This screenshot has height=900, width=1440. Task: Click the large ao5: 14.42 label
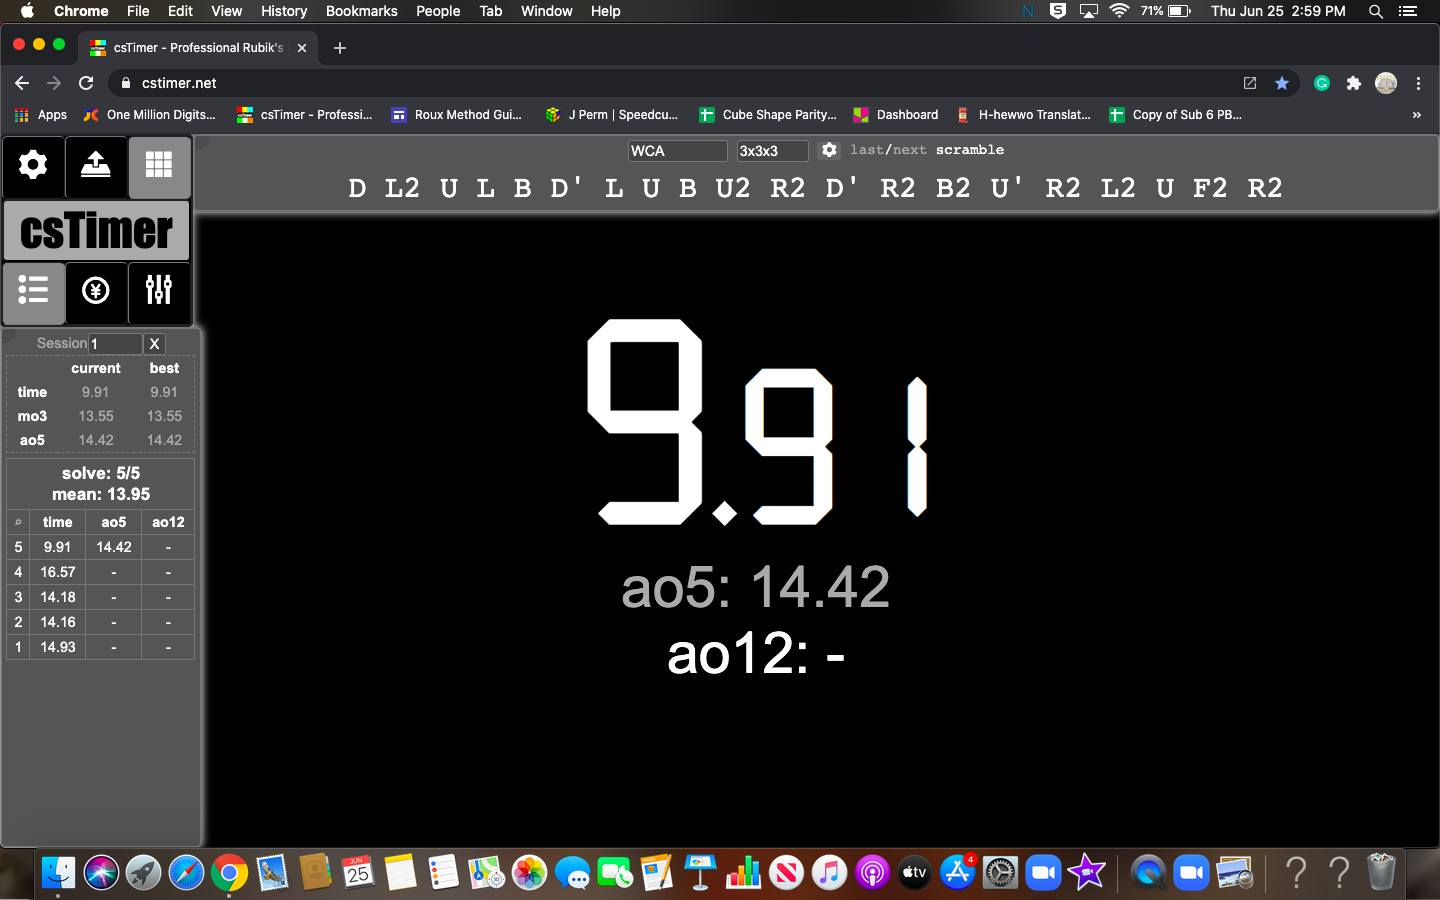click(755, 587)
